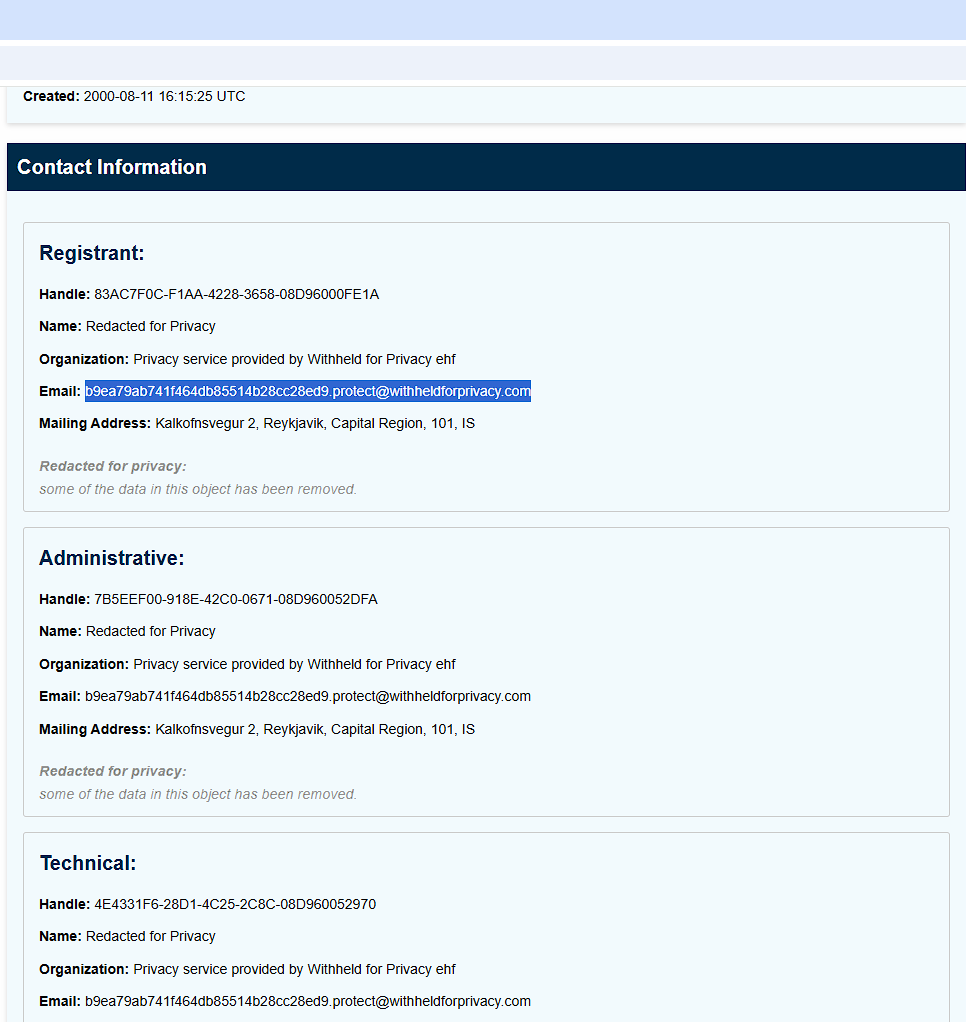This screenshot has width=966, height=1022.
Task: Select the Administrative 'Redacted for privacy:' note
Action: (x=113, y=772)
